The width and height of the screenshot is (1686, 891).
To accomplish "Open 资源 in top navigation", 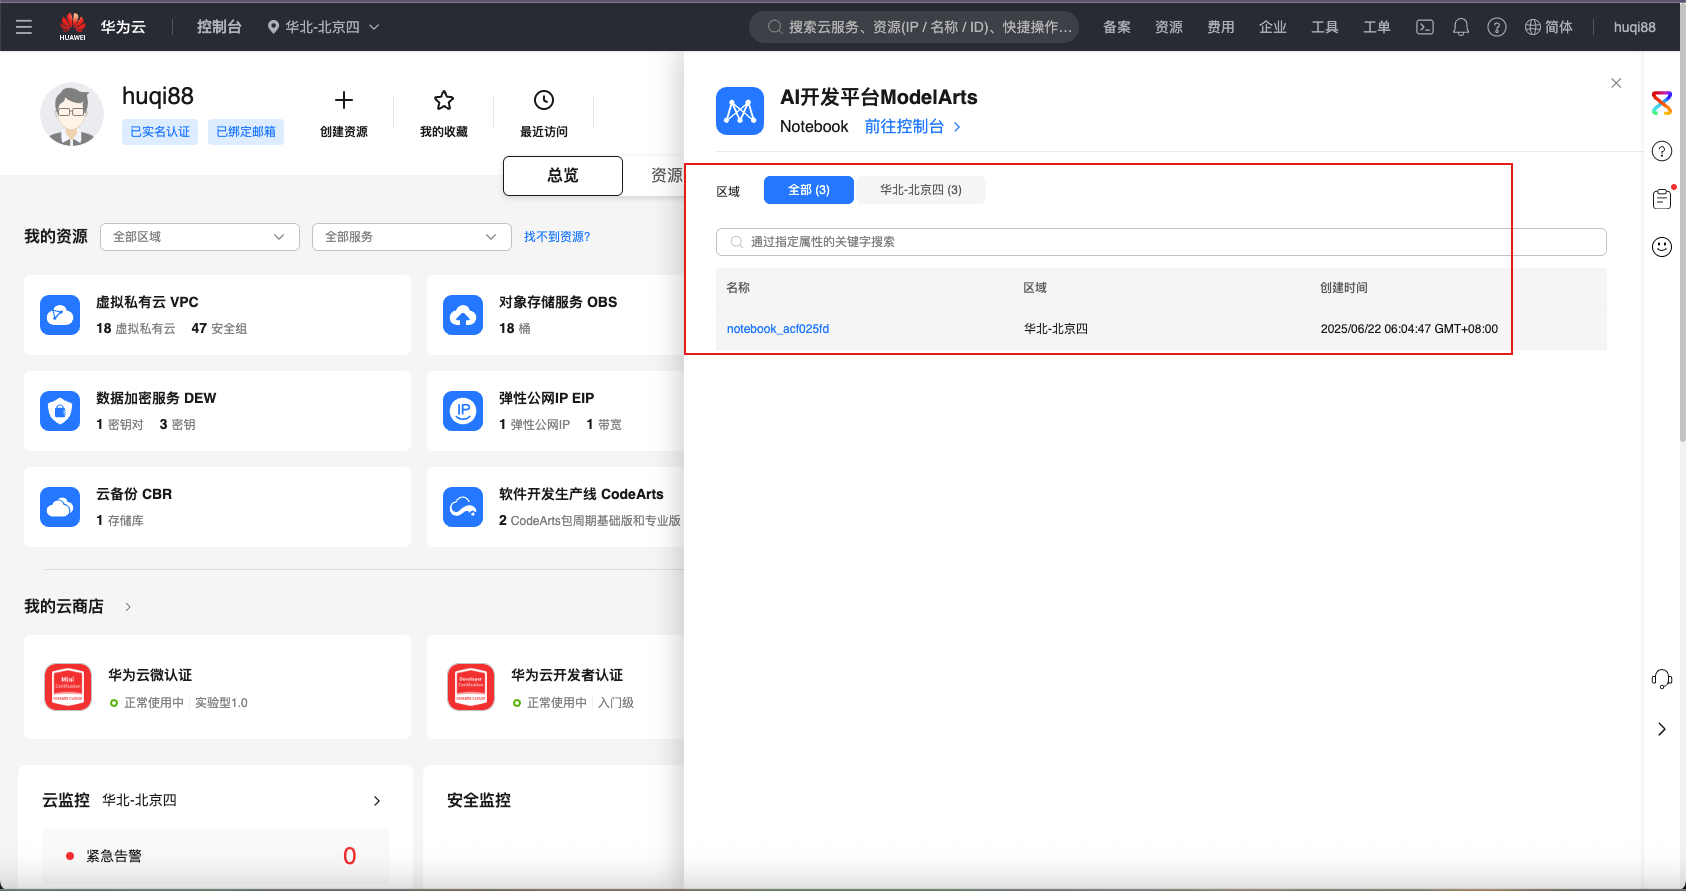I will click(x=1169, y=27).
